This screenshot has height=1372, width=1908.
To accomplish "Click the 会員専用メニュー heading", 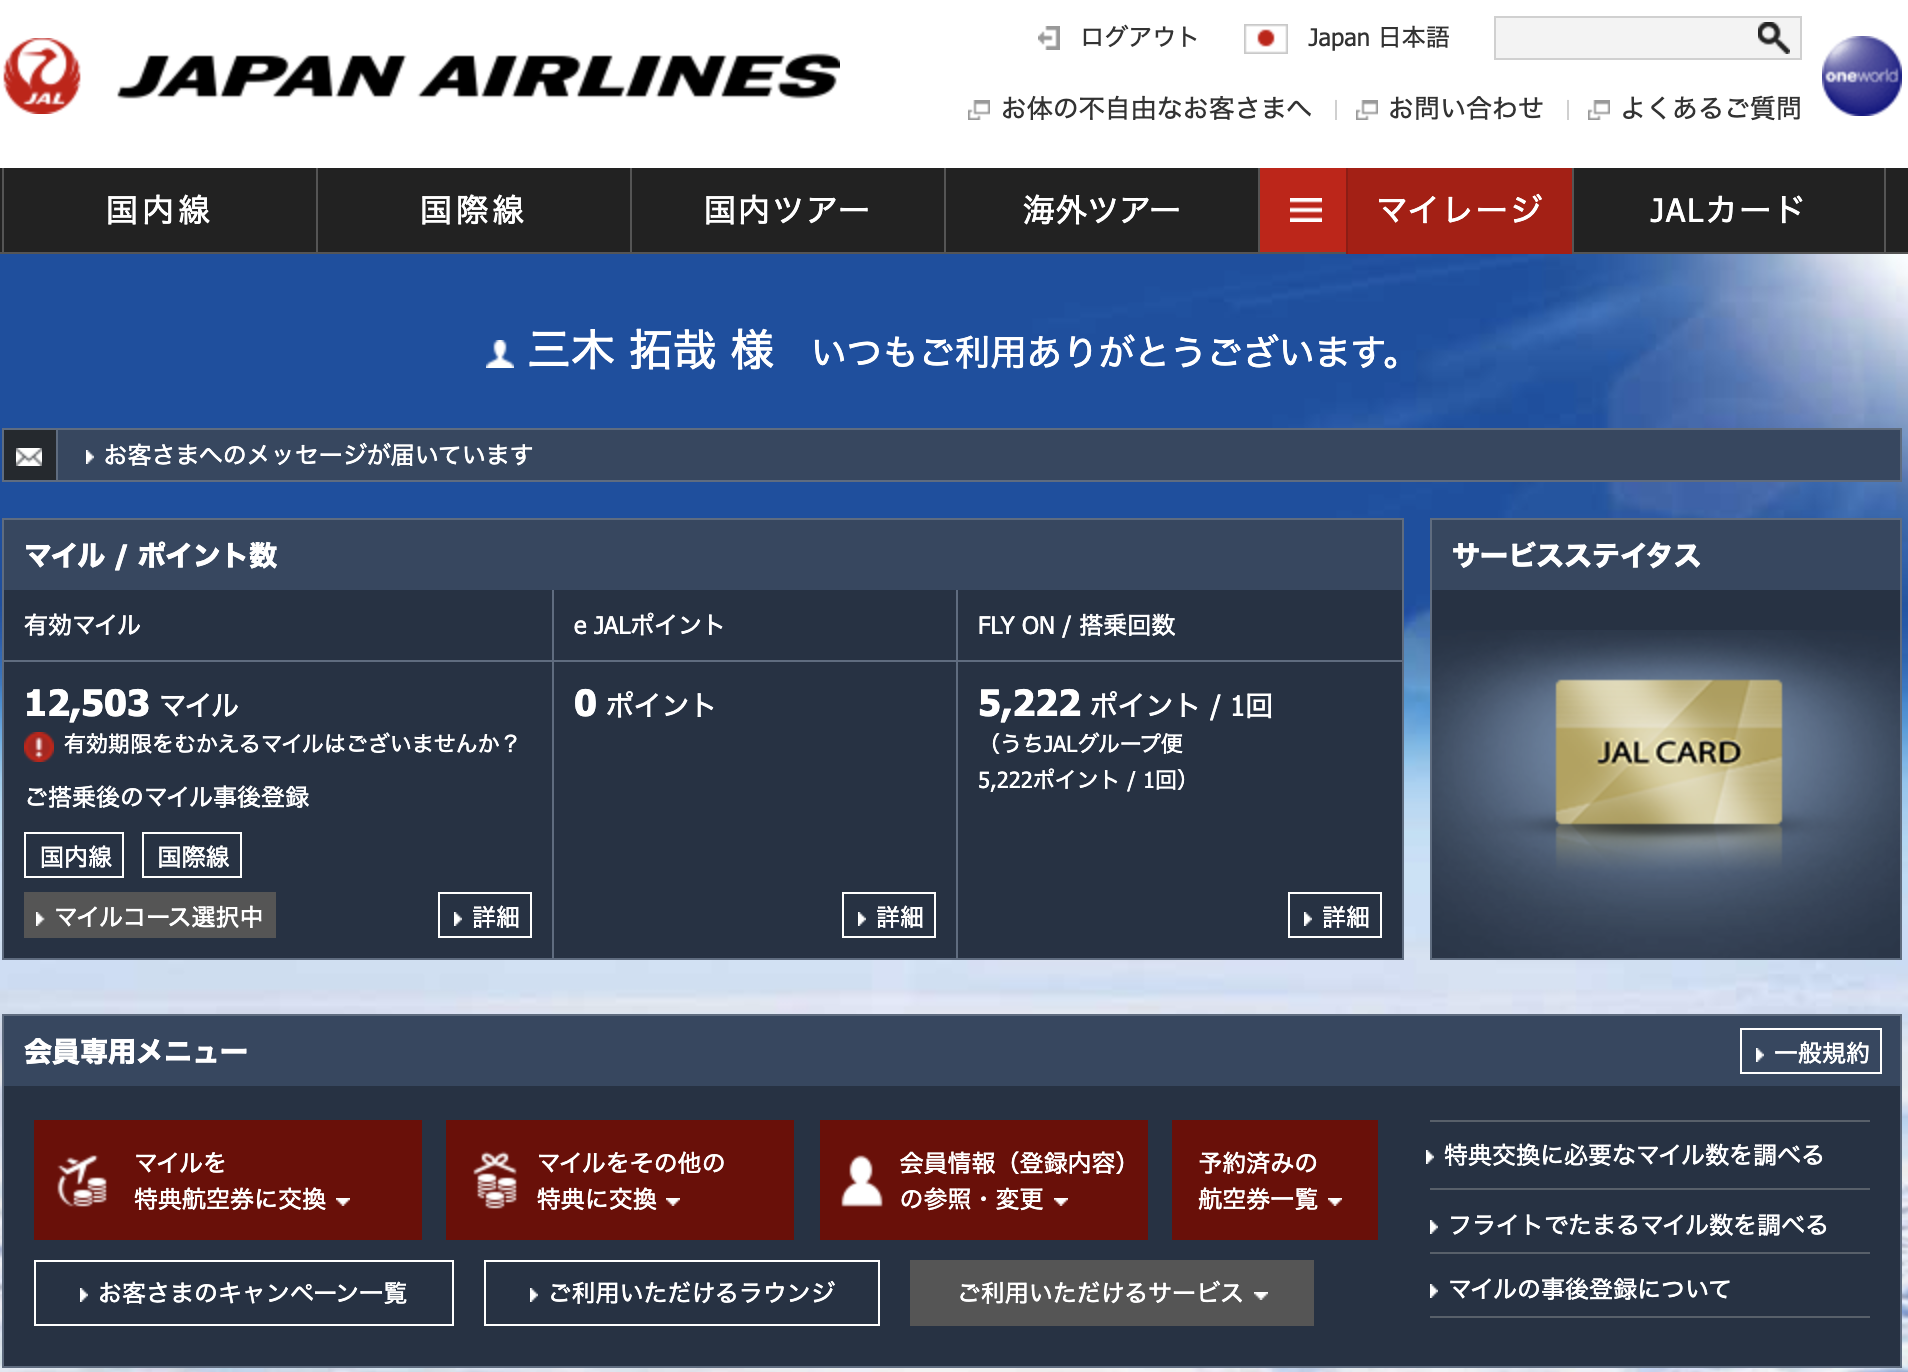I will [x=136, y=1051].
